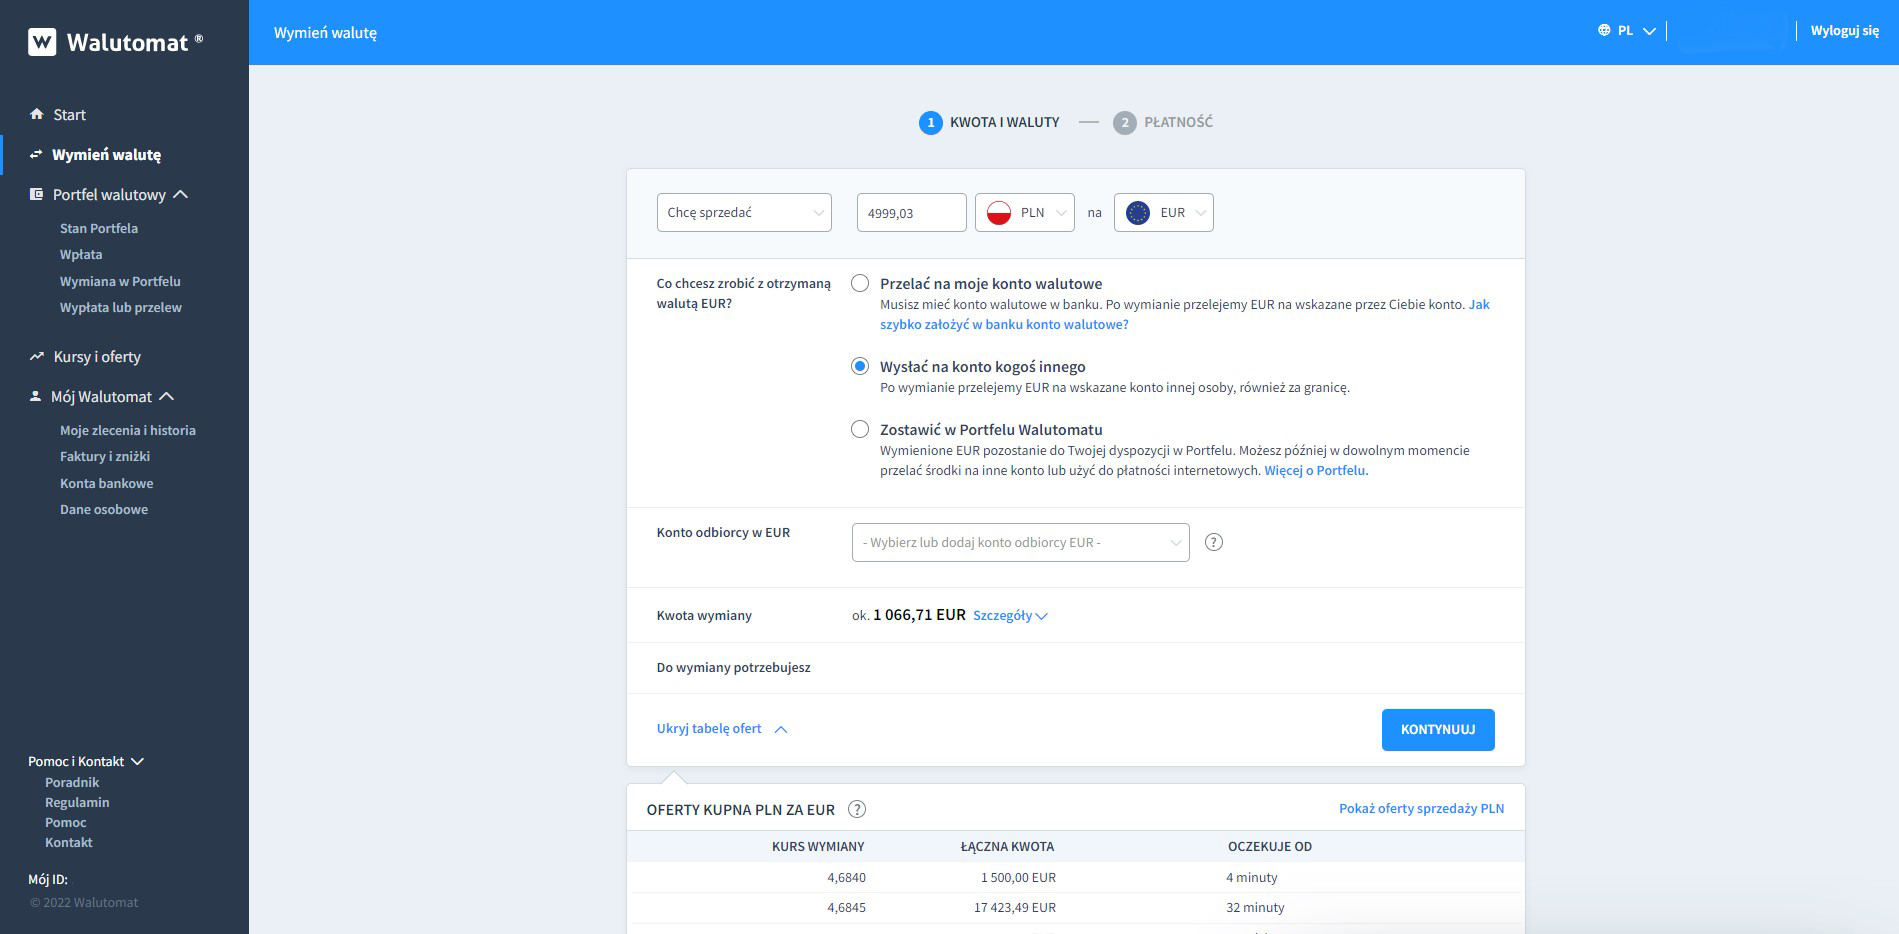The image size is (1899, 934).
Task: Collapse the Portfel walutowy submenu chevron
Action: 181,194
